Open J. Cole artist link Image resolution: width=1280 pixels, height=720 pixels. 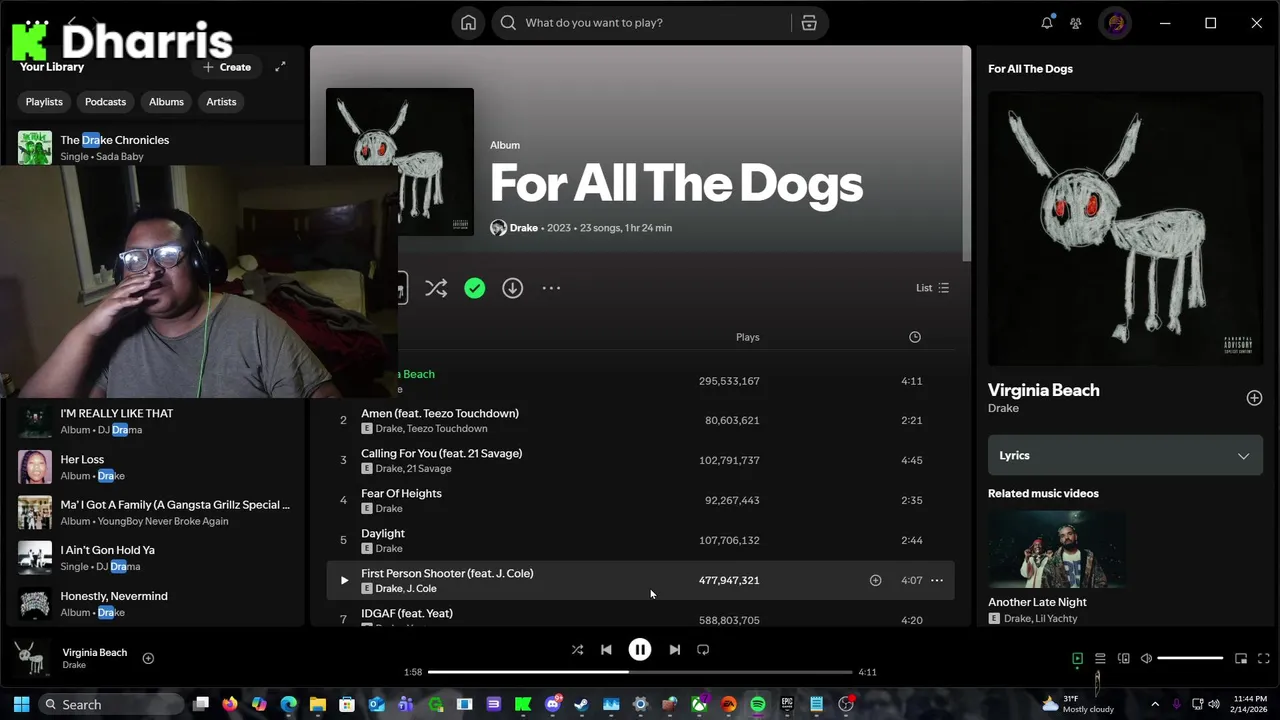click(x=422, y=589)
